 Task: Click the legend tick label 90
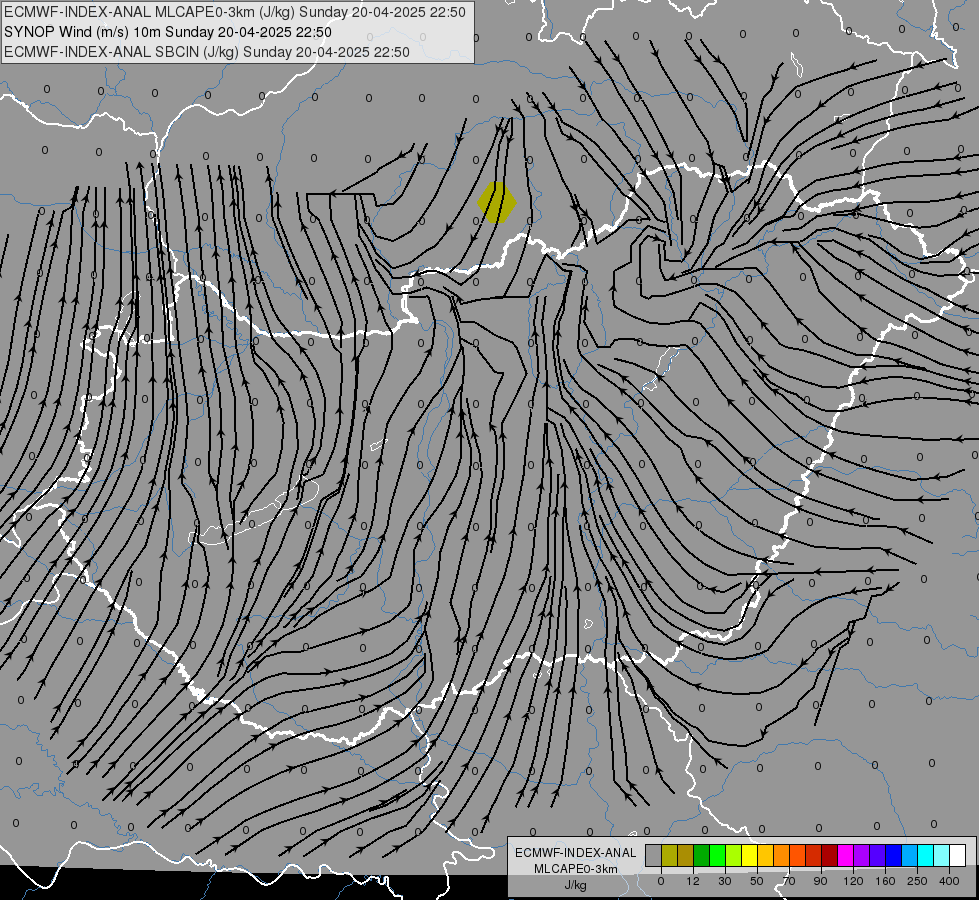coord(820,881)
